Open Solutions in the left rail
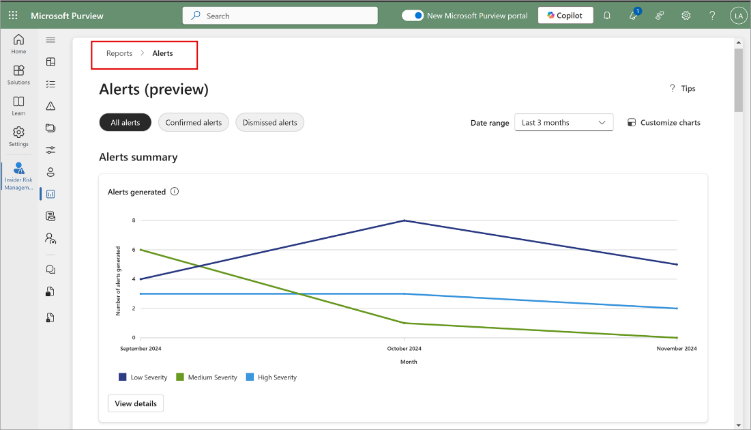This screenshot has height=430, width=751. [19, 75]
